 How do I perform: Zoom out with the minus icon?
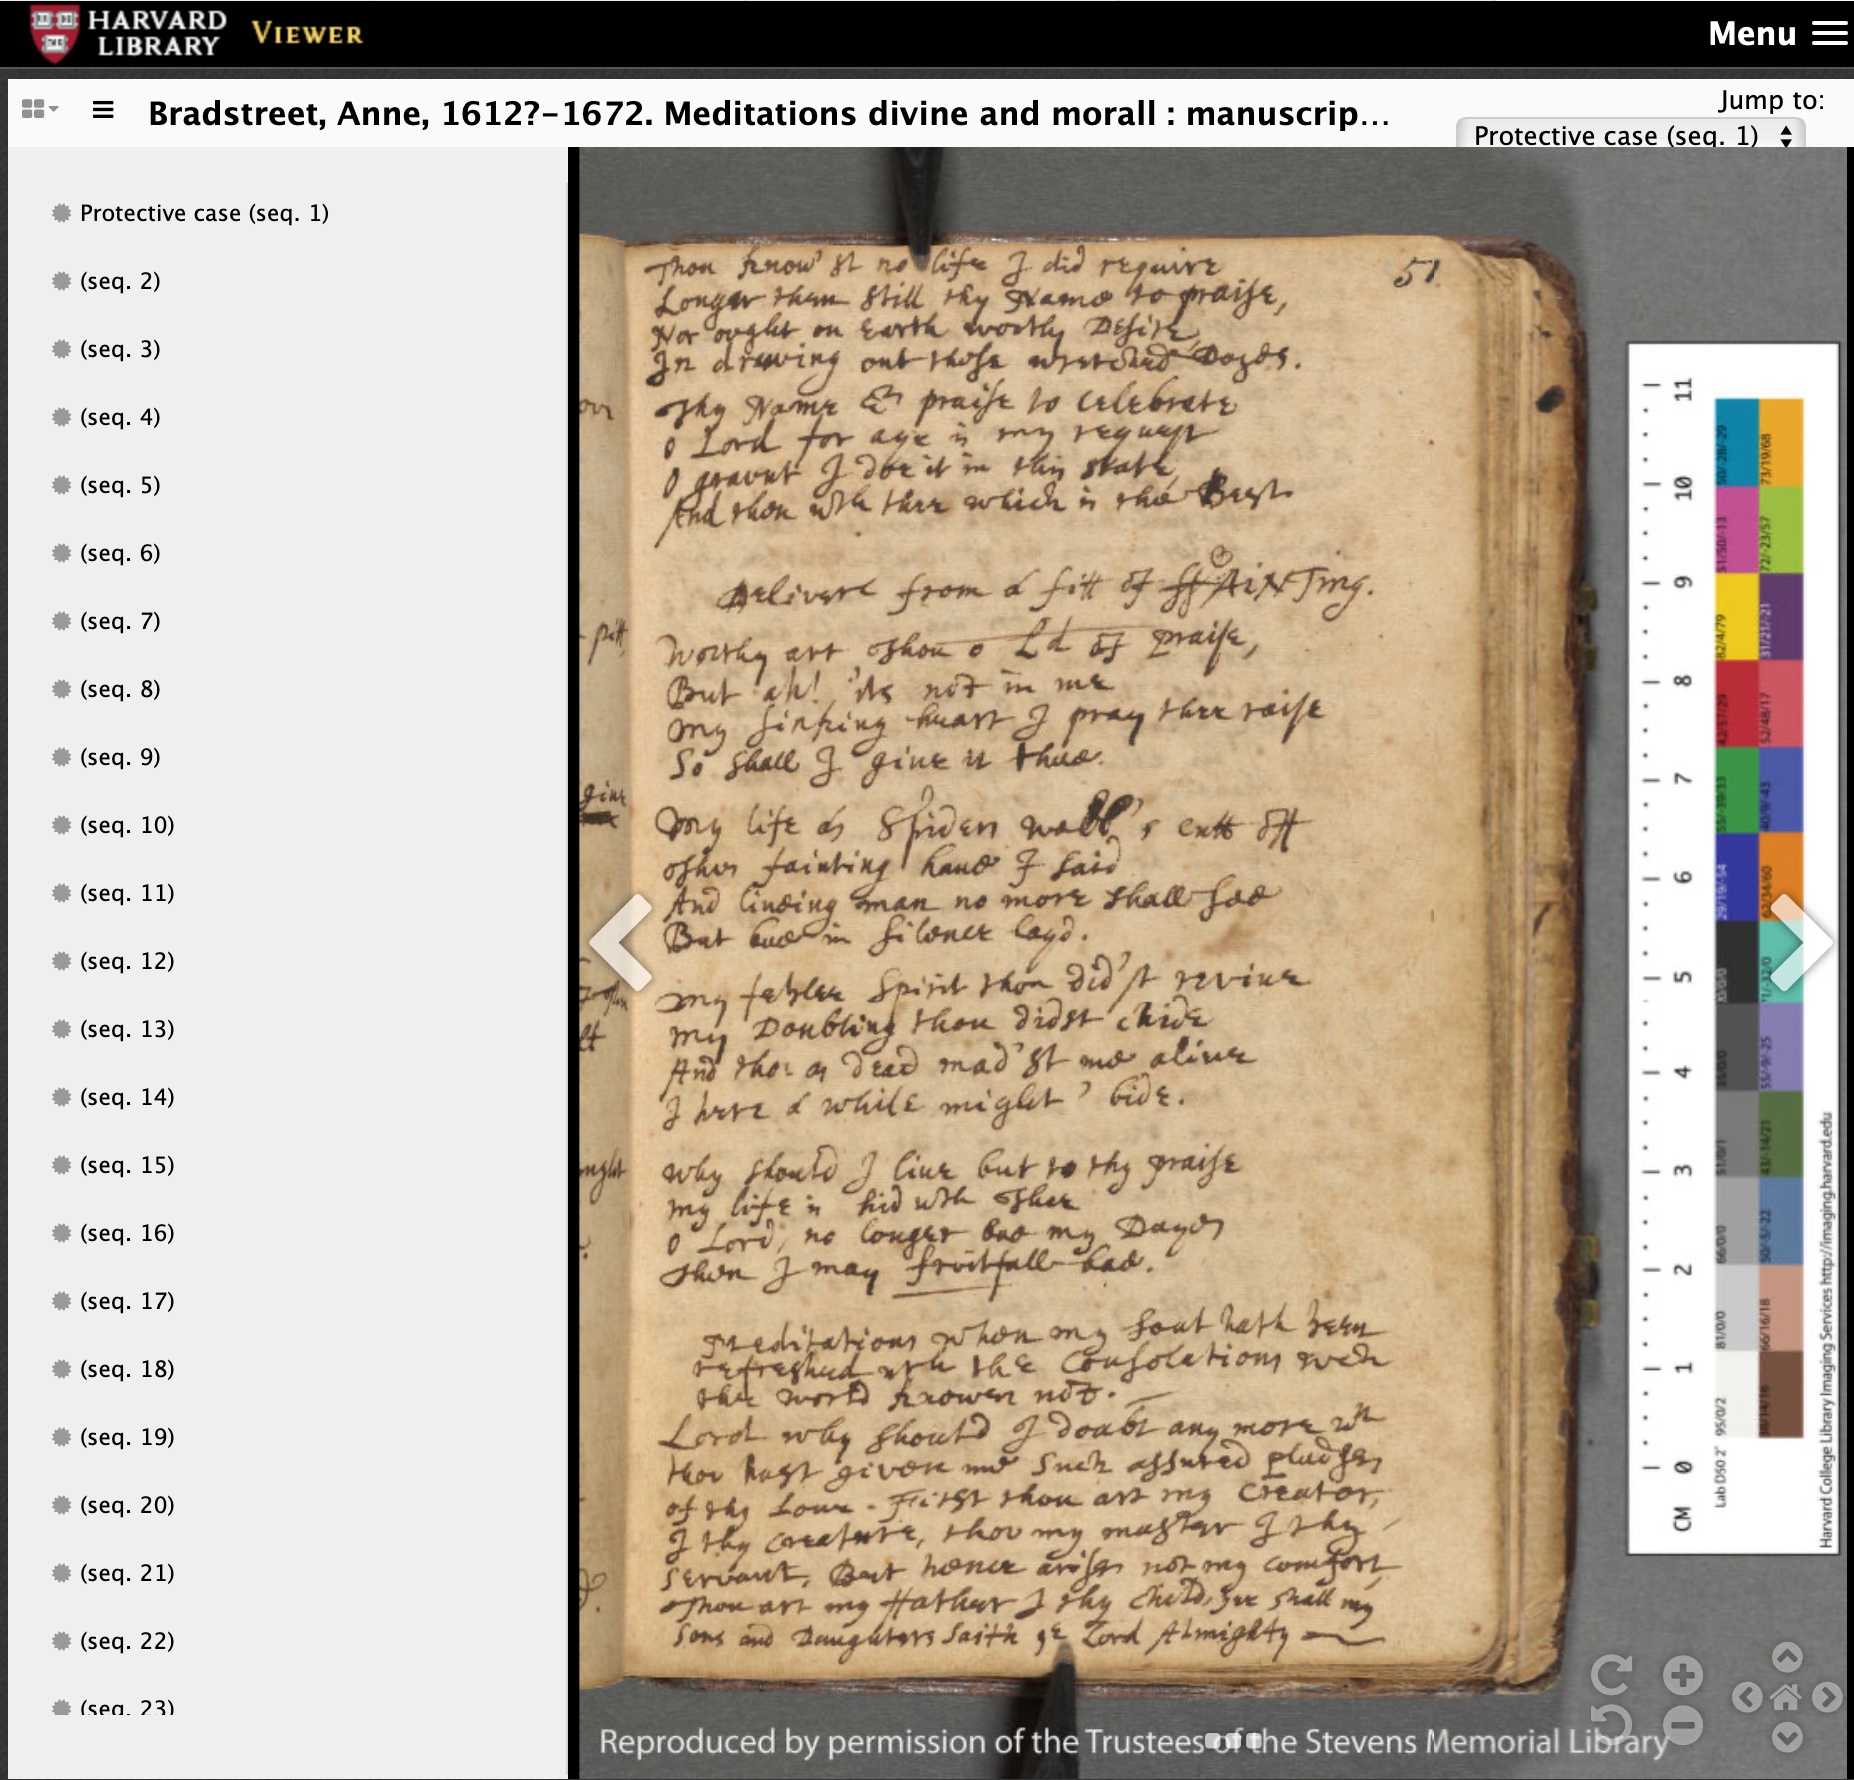coord(1683,1725)
